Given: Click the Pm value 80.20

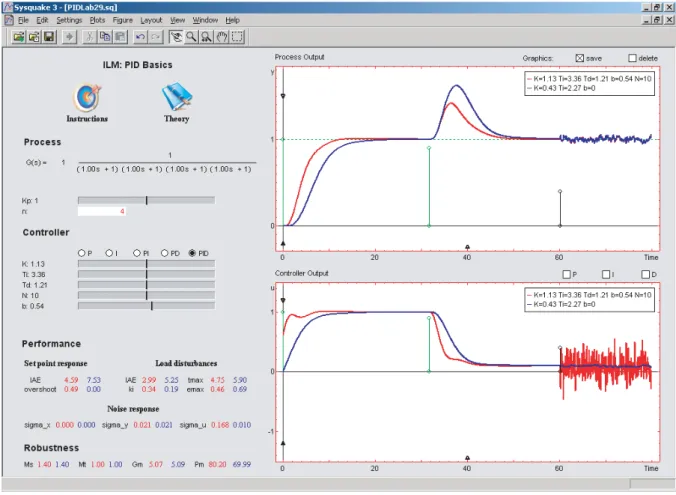Looking at the screenshot, I should coord(217,464).
